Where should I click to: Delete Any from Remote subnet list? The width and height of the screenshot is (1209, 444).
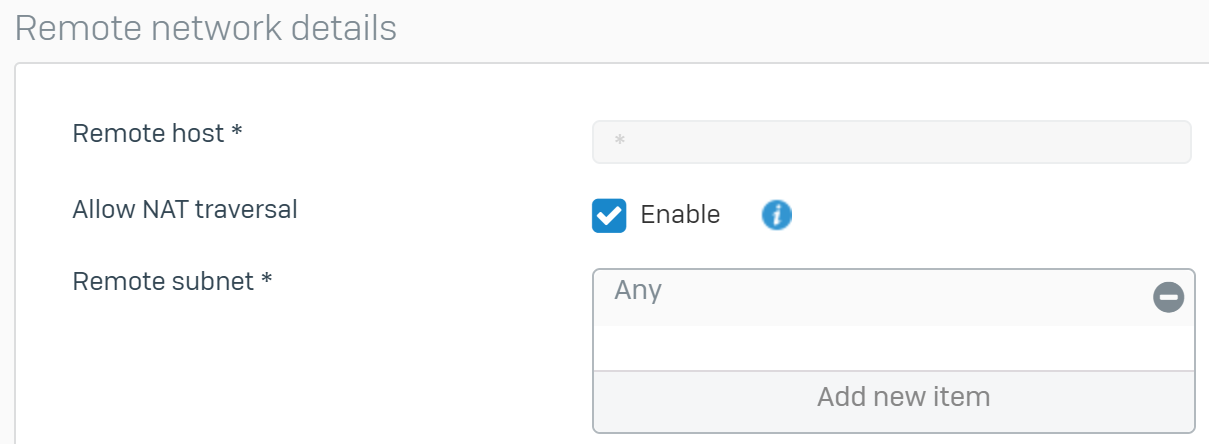(1168, 297)
